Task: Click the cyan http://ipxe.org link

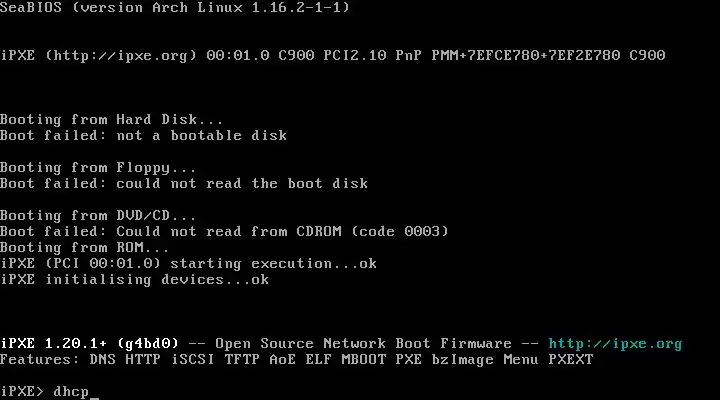Action: point(615,343)
